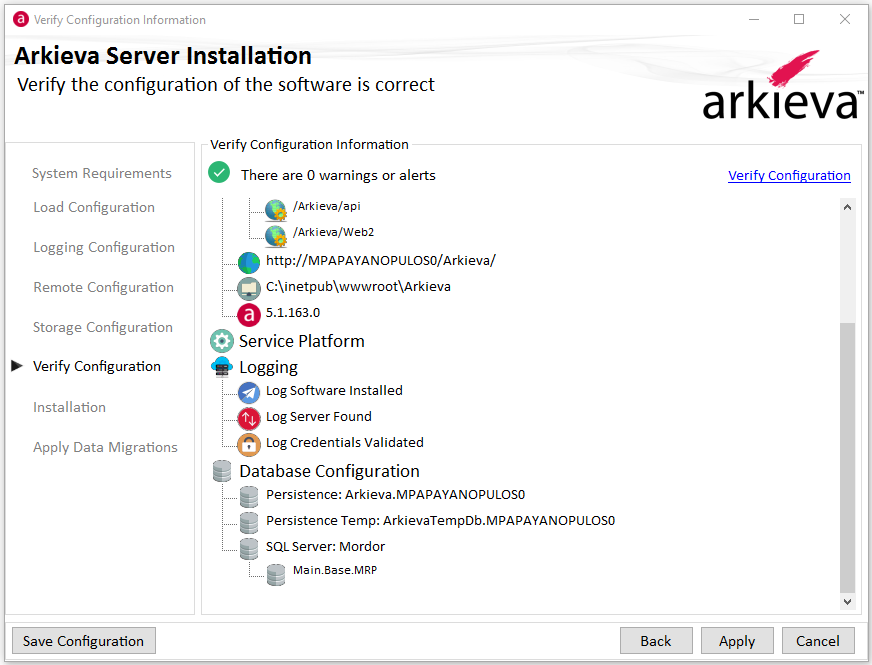The width and height of the screenshot is (872, 665).
Task: Click the vertical scrollbar thumb
Action: (x=847, y=457)
